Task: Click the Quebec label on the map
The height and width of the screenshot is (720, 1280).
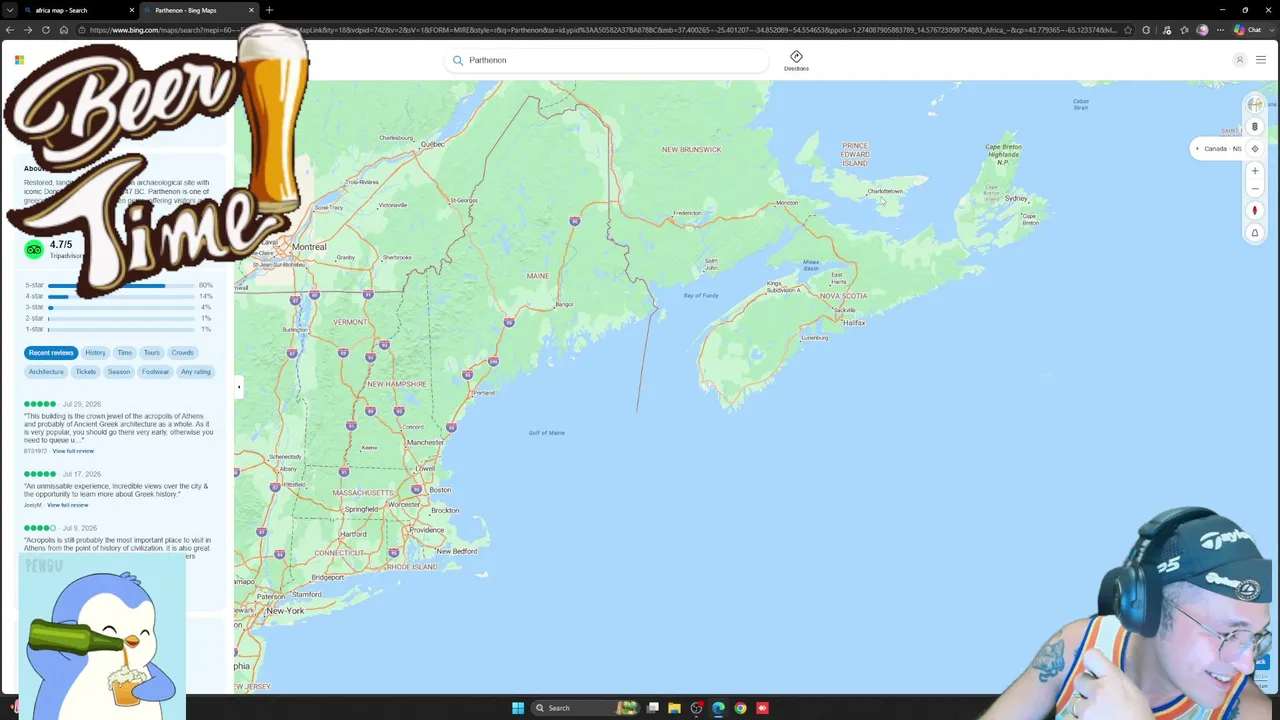Action: 432,144
